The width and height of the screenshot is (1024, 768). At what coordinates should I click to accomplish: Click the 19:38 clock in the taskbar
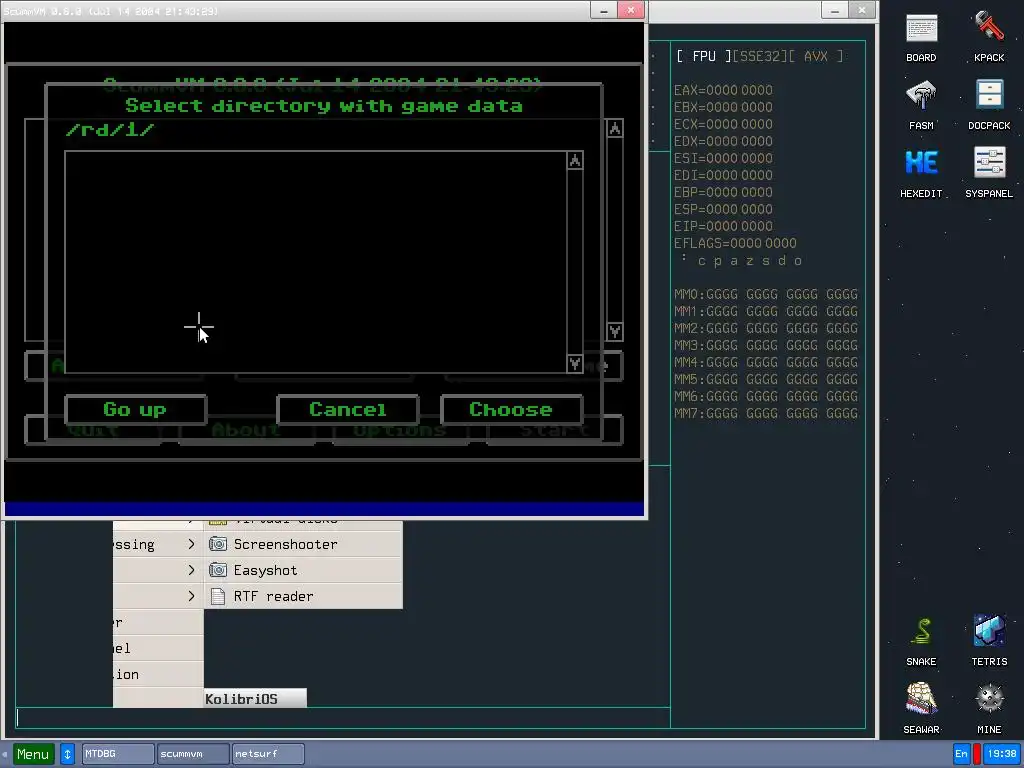pyautogui.click(x=1002, y=754)
